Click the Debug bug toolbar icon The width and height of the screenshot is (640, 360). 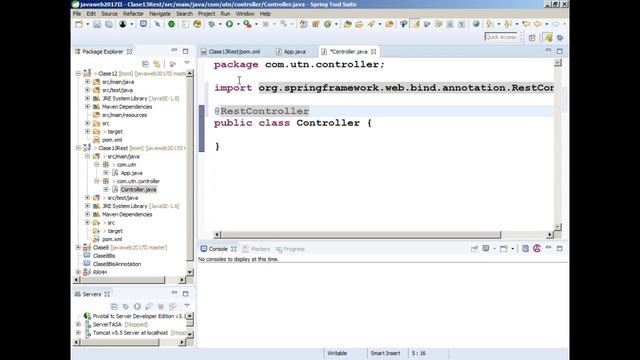[x=211, y=24]
